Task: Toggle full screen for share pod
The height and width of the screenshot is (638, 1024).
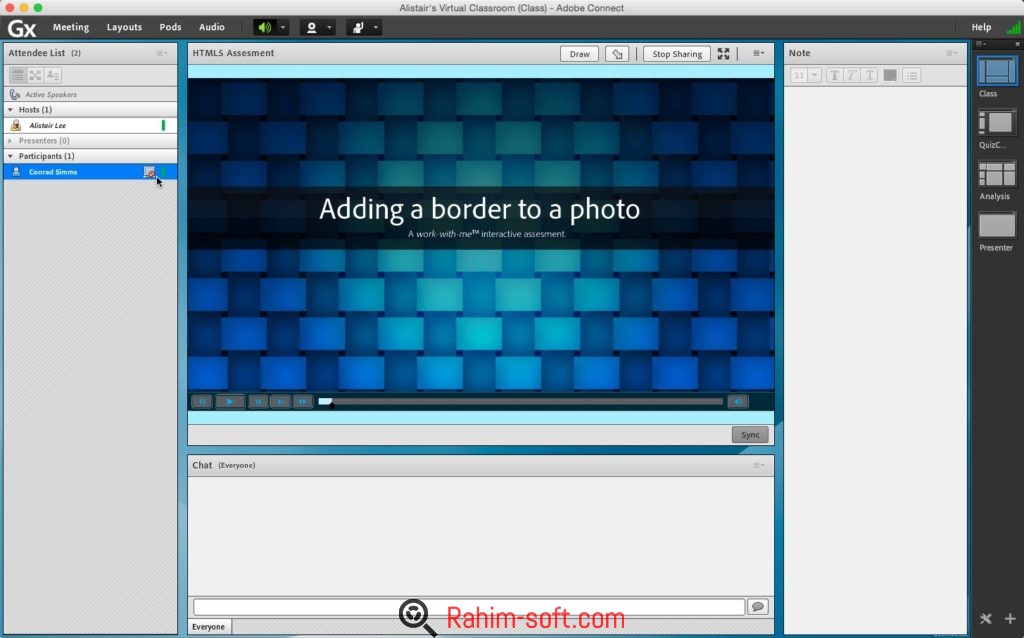Action: tap(724, 54)
